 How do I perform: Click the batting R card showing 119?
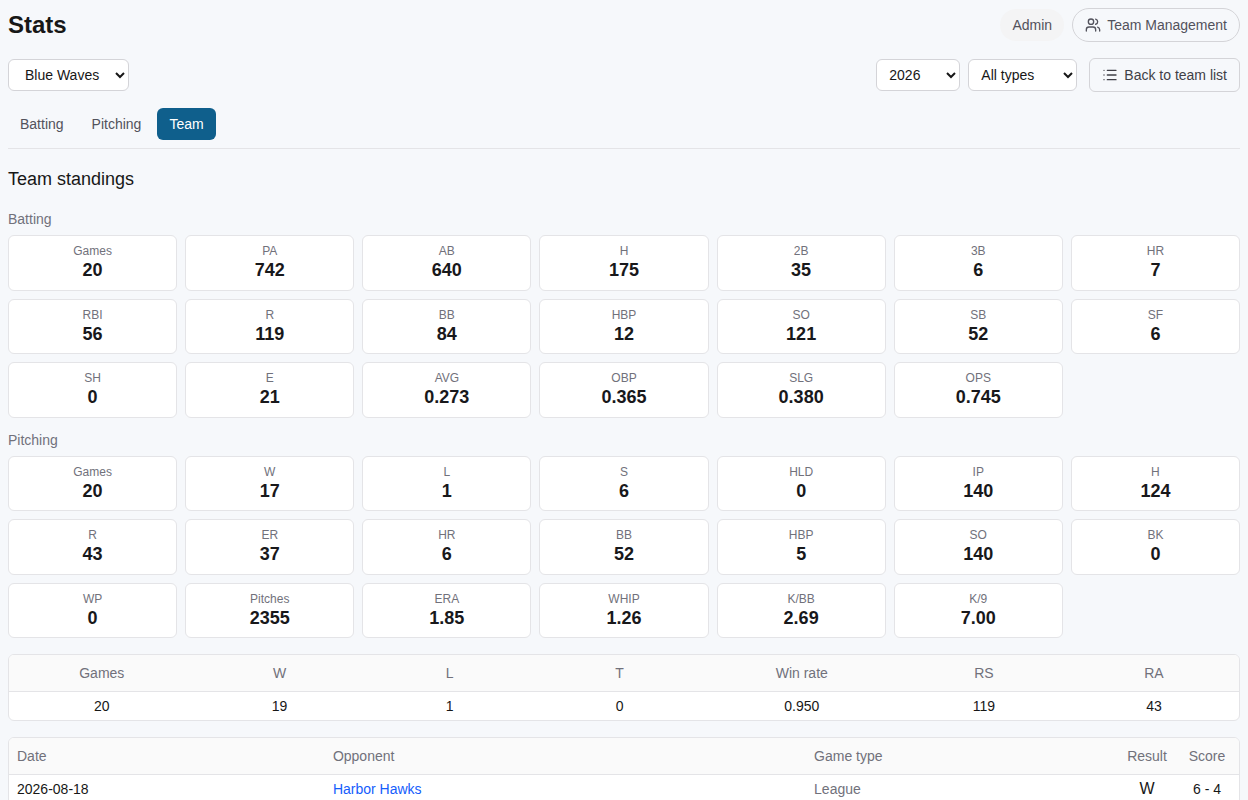point(270,326)
